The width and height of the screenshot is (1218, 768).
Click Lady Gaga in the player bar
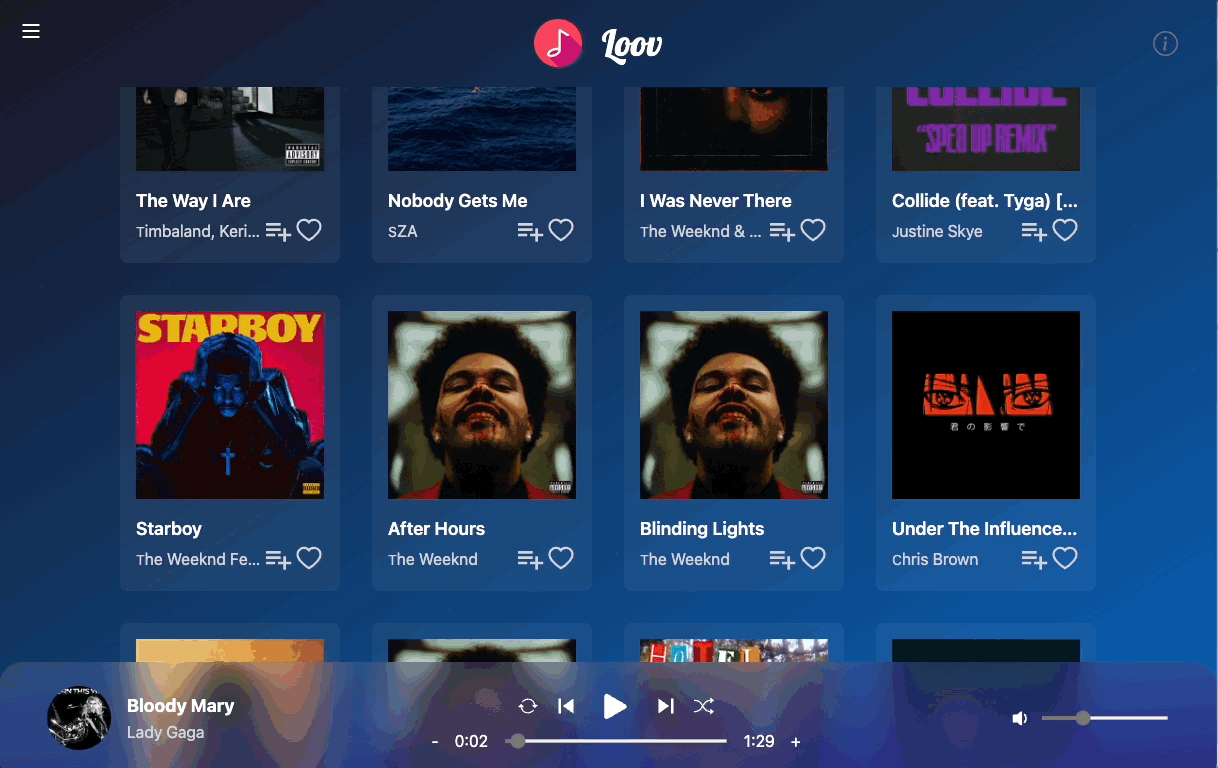(166, 732)
